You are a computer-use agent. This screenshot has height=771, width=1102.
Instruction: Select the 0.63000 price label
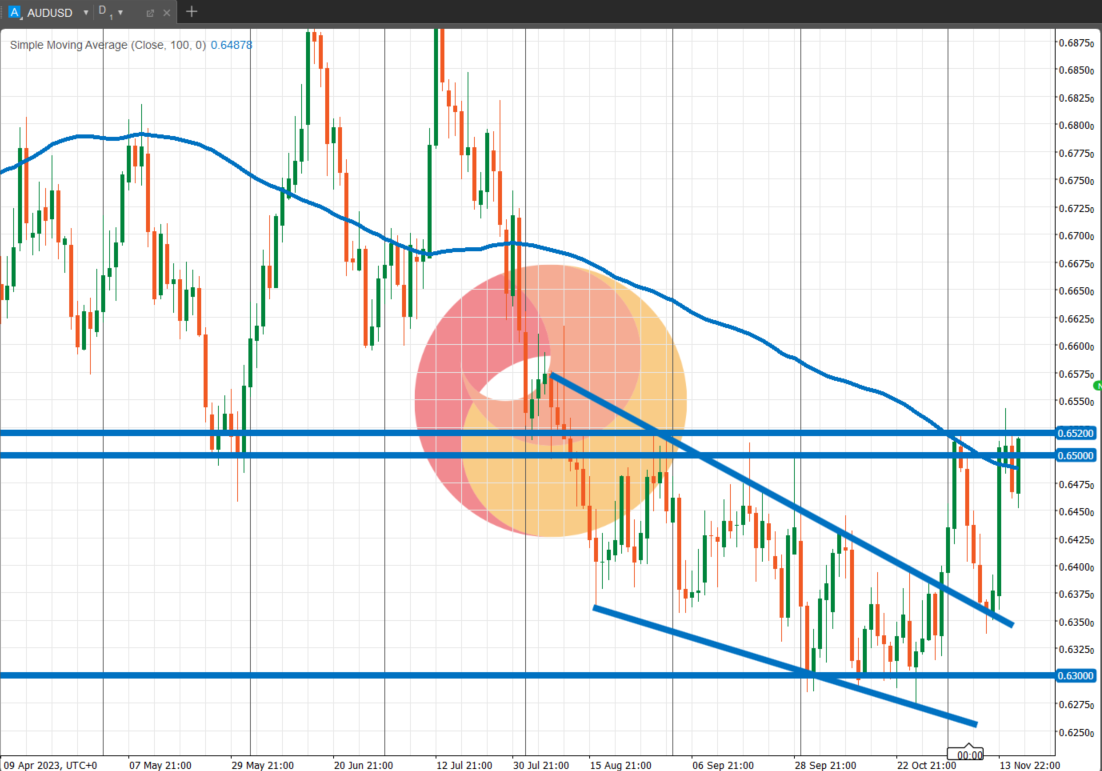(1075, 675)
